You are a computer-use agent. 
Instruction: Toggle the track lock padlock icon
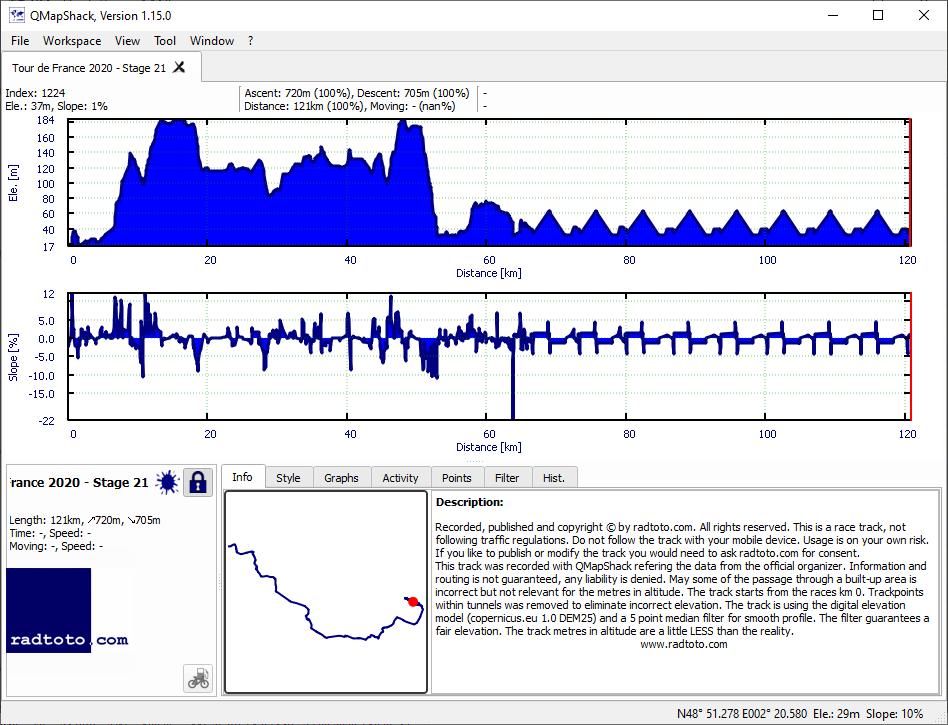click(198, 483)
